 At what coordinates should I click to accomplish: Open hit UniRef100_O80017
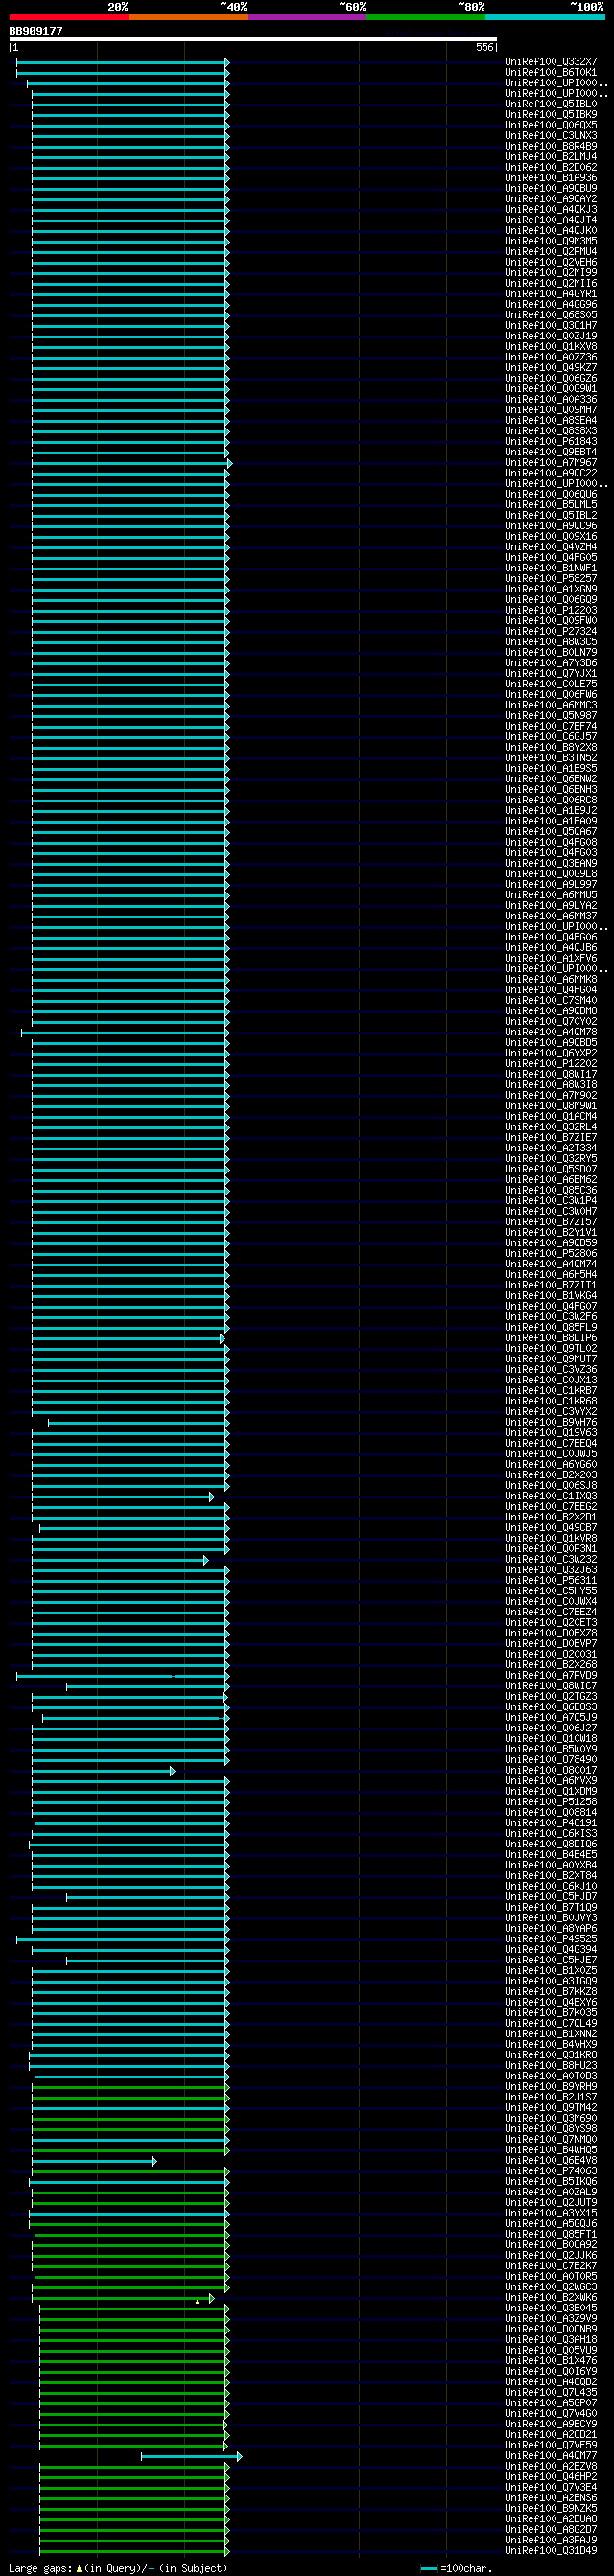tap(551, 1770)
